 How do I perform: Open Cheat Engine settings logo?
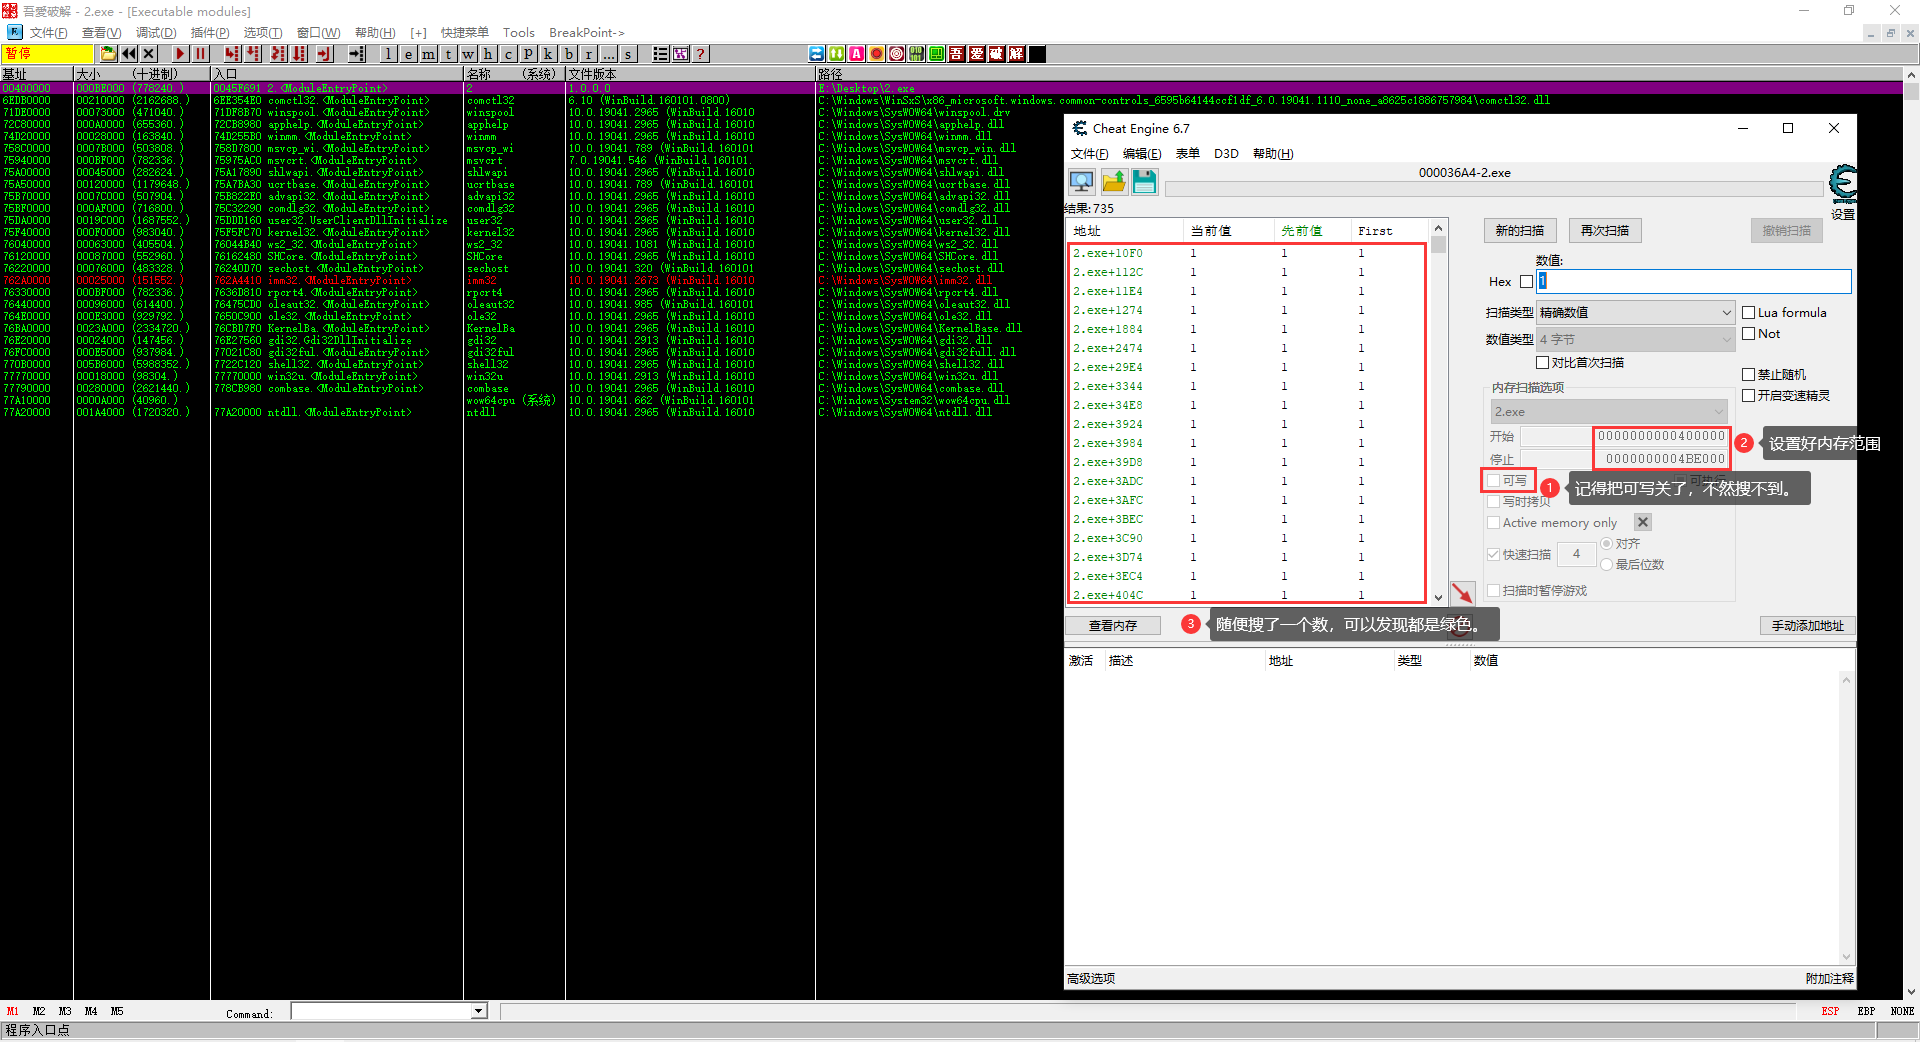(x=1842, y=186)
